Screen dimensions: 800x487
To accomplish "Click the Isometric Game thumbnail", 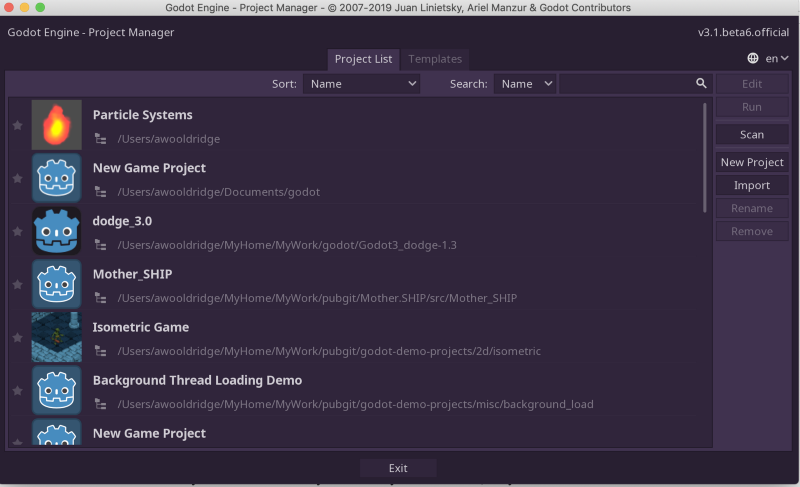I will (57, 337).
